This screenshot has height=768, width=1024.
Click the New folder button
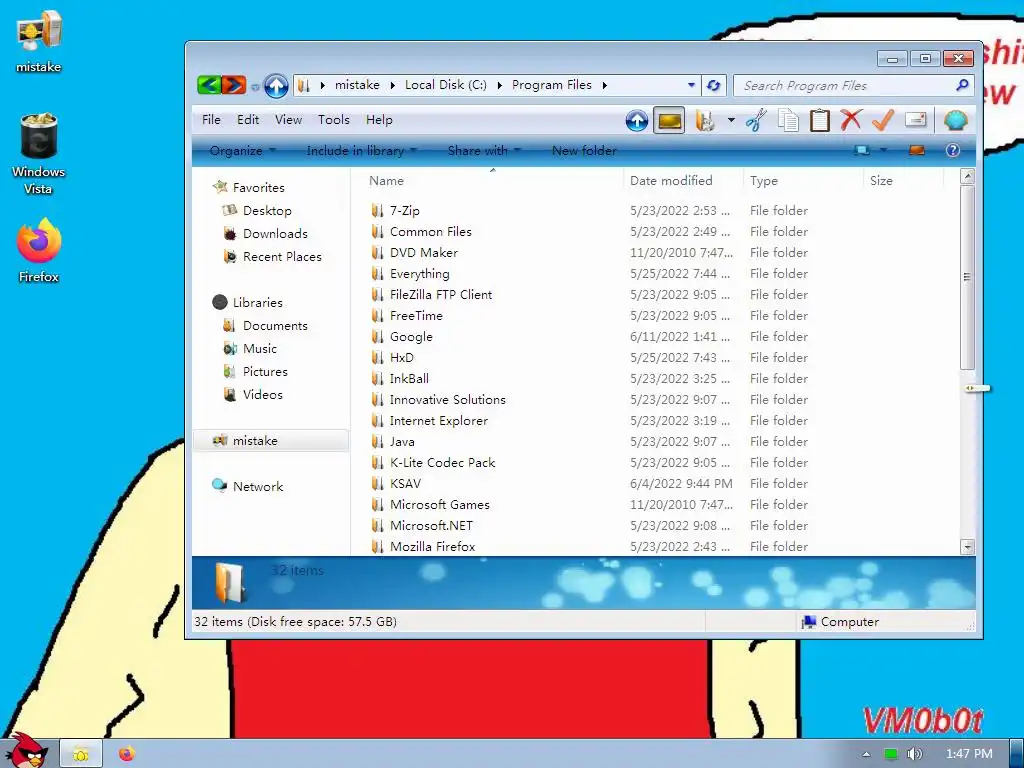(584, 151)
